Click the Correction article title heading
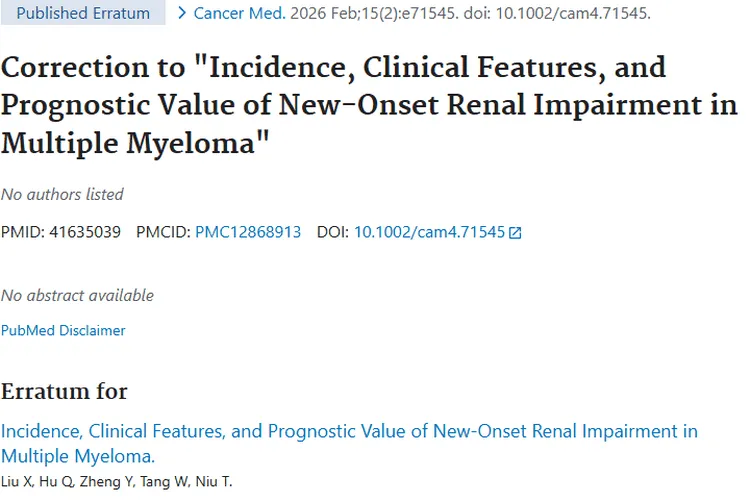 coord(369,106)
